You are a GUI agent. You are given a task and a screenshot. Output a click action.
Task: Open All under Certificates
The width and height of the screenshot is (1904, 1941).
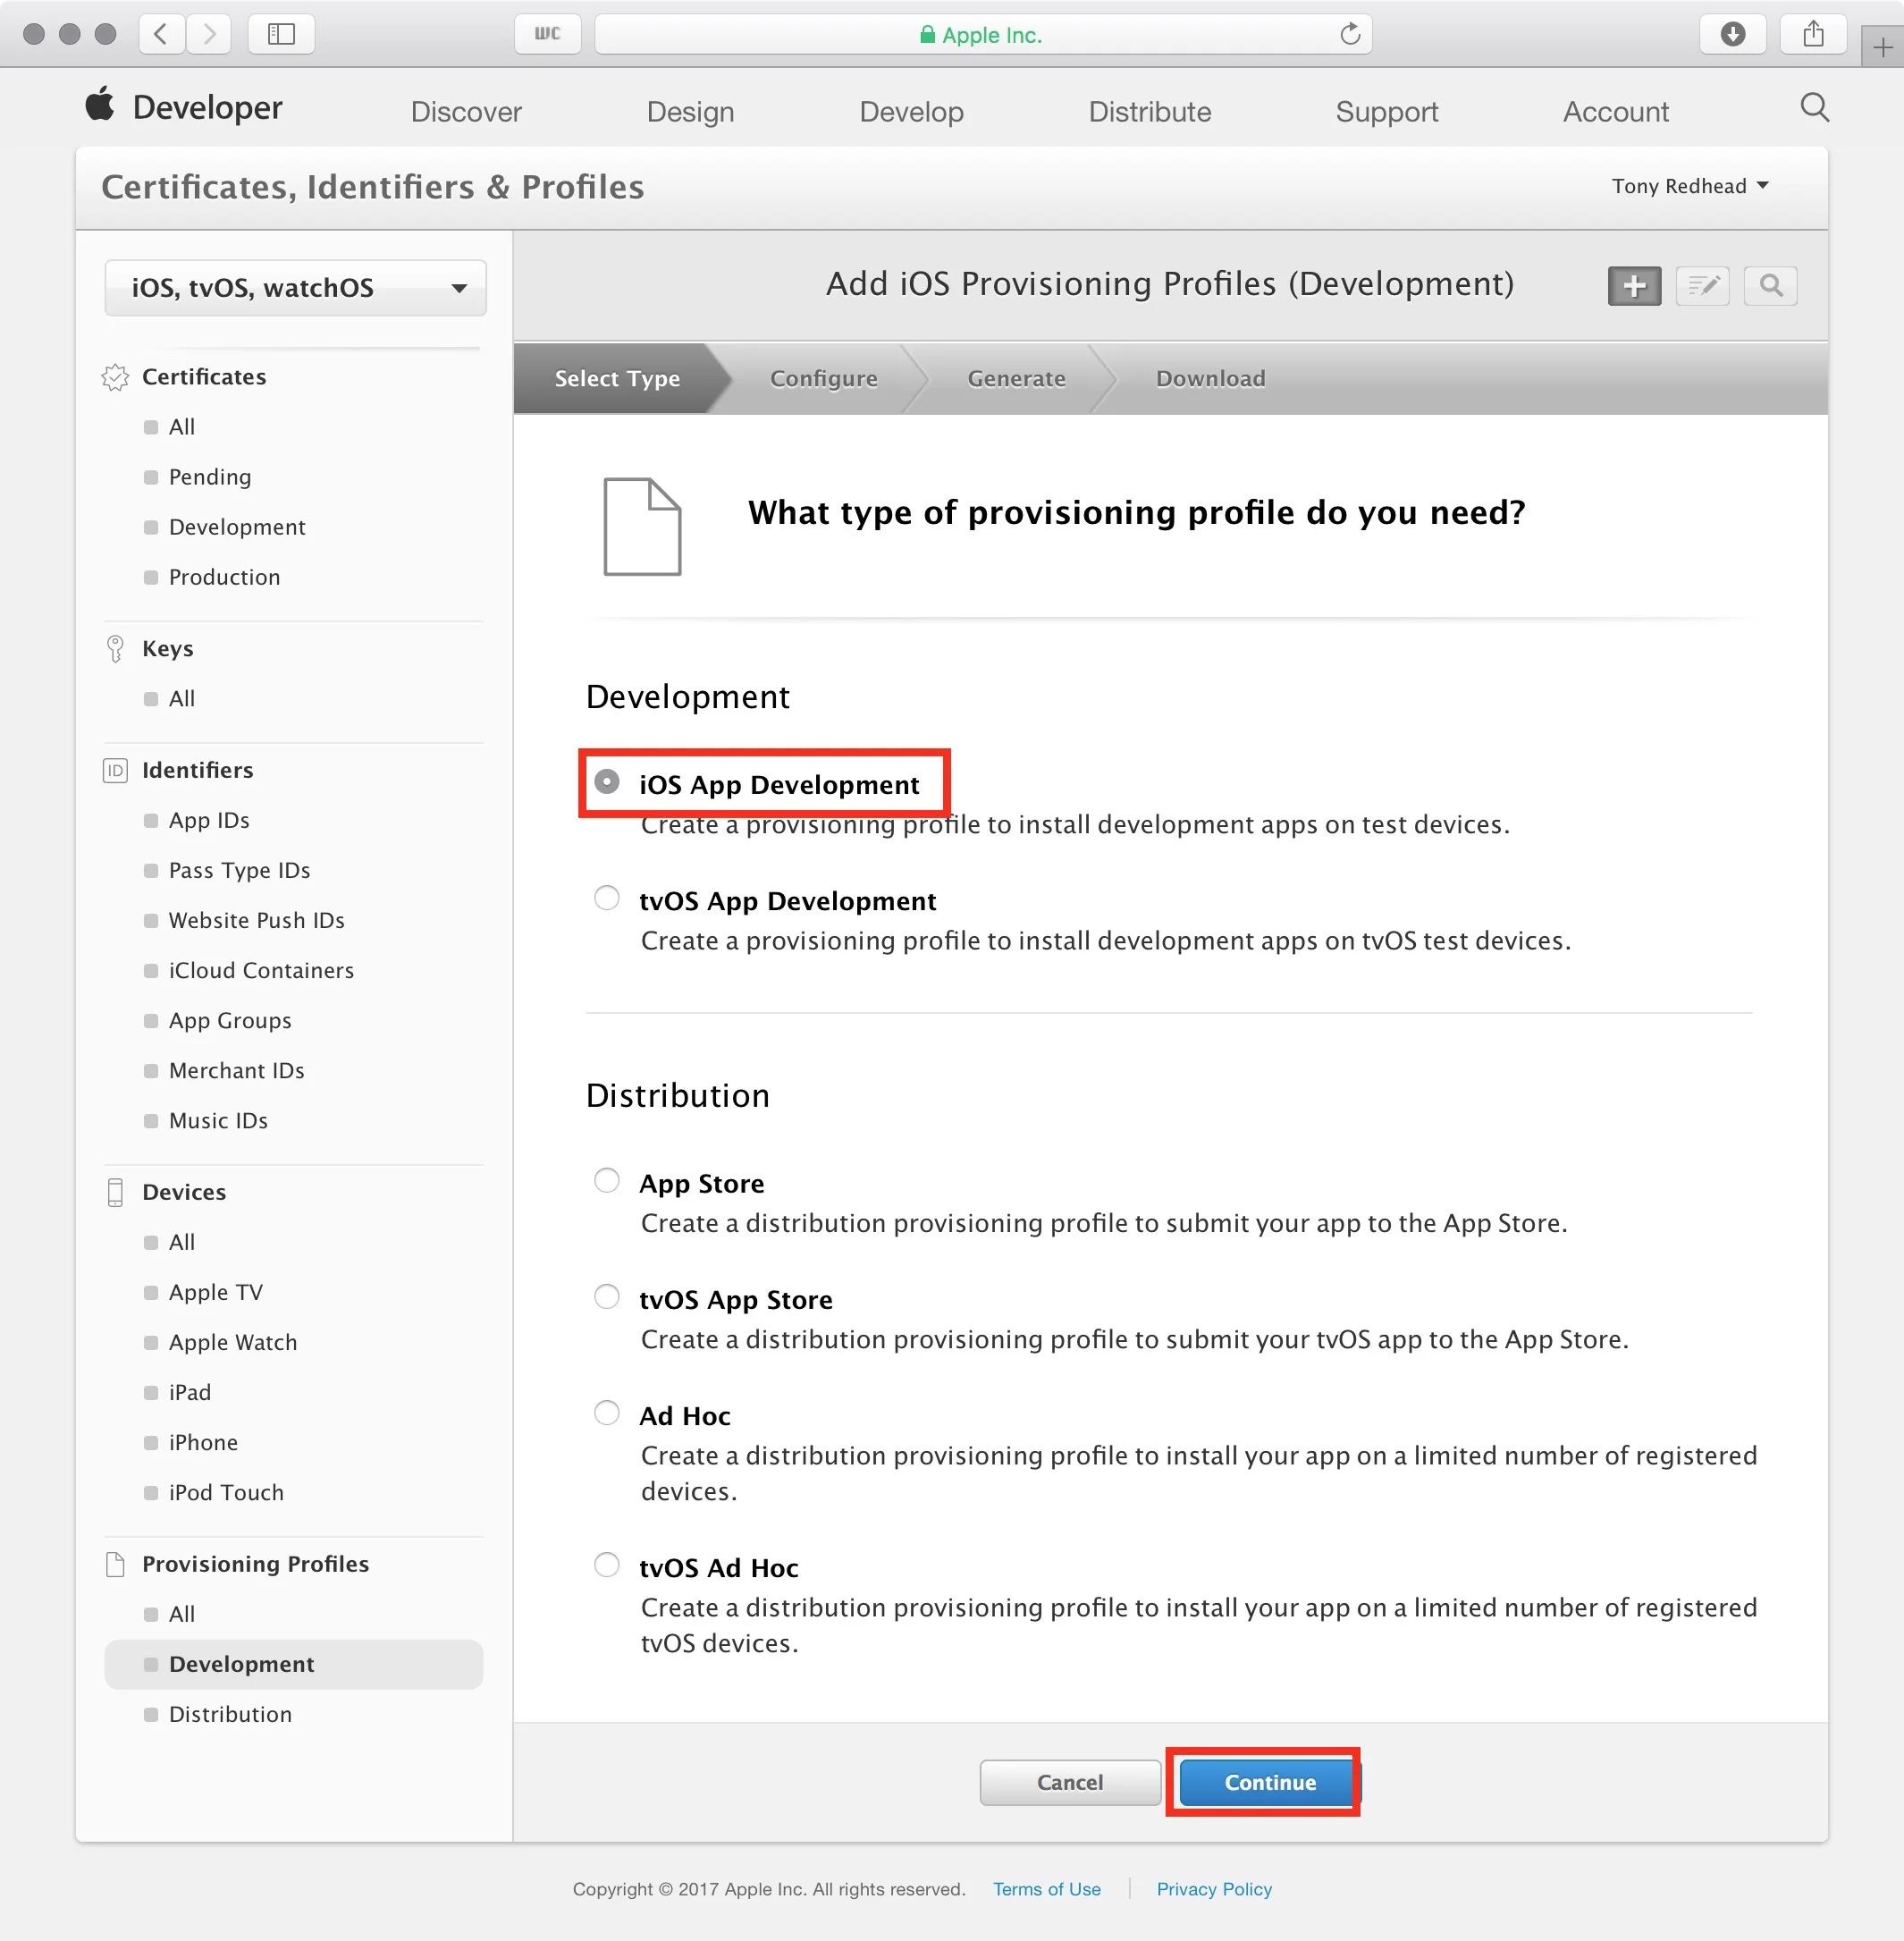(182, 427)
